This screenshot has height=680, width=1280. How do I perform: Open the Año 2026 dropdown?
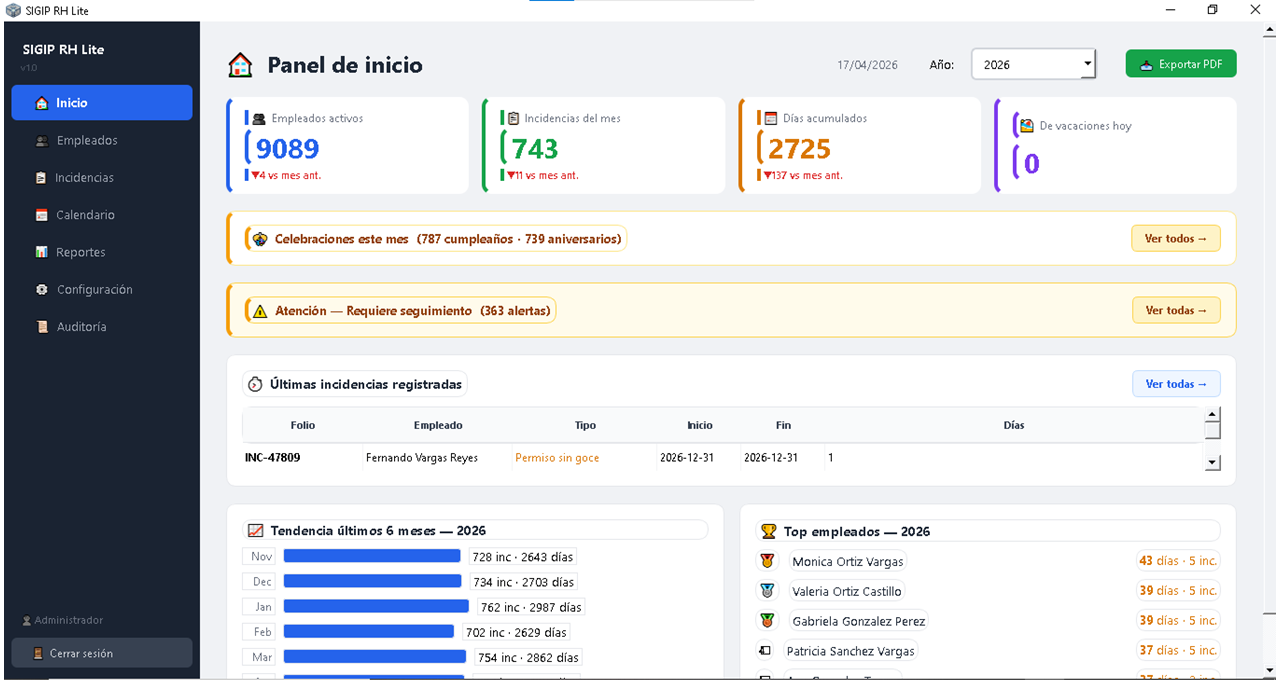click(1033, 64)
